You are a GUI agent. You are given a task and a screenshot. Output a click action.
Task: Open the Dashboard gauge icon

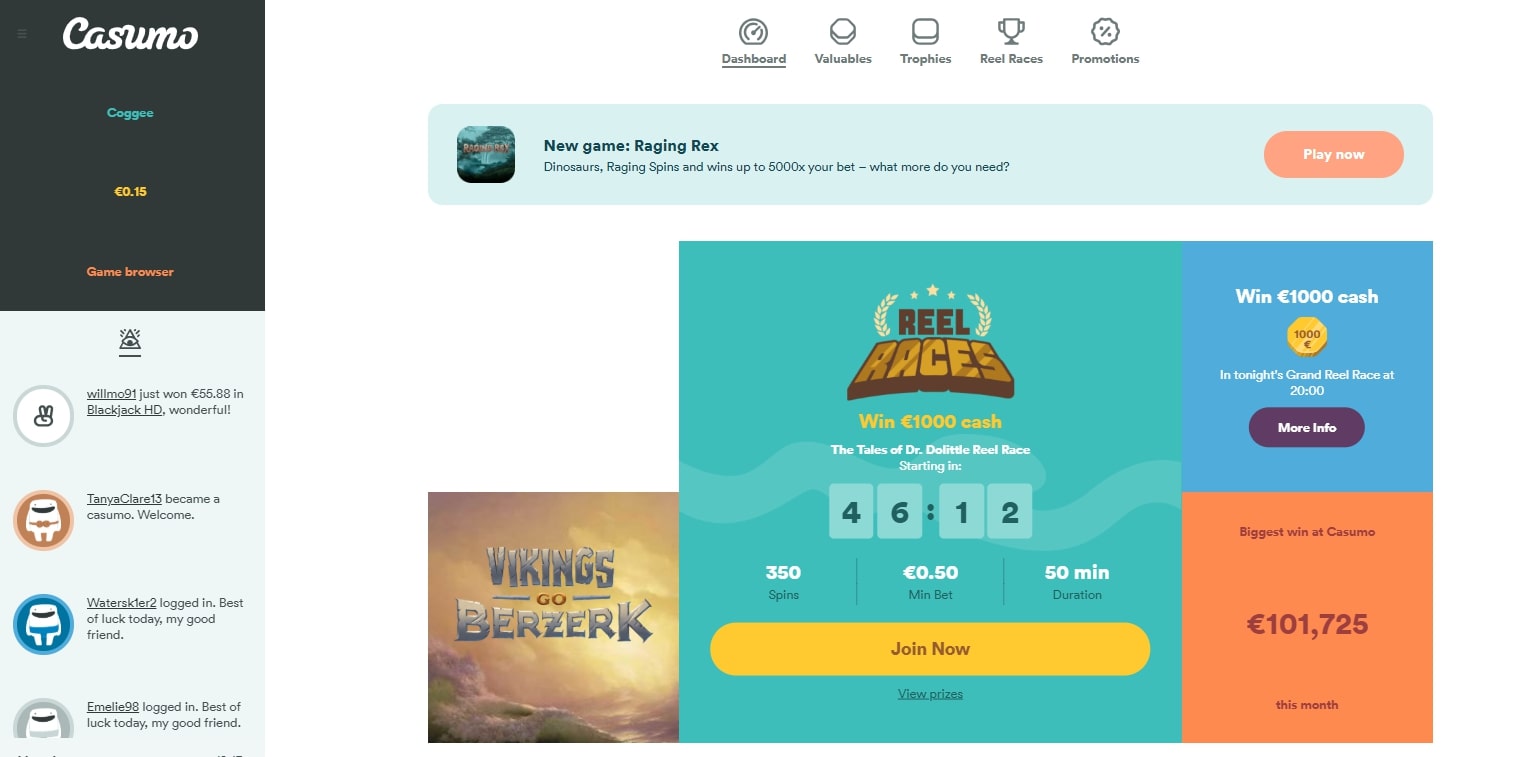(x=753, y=31)
